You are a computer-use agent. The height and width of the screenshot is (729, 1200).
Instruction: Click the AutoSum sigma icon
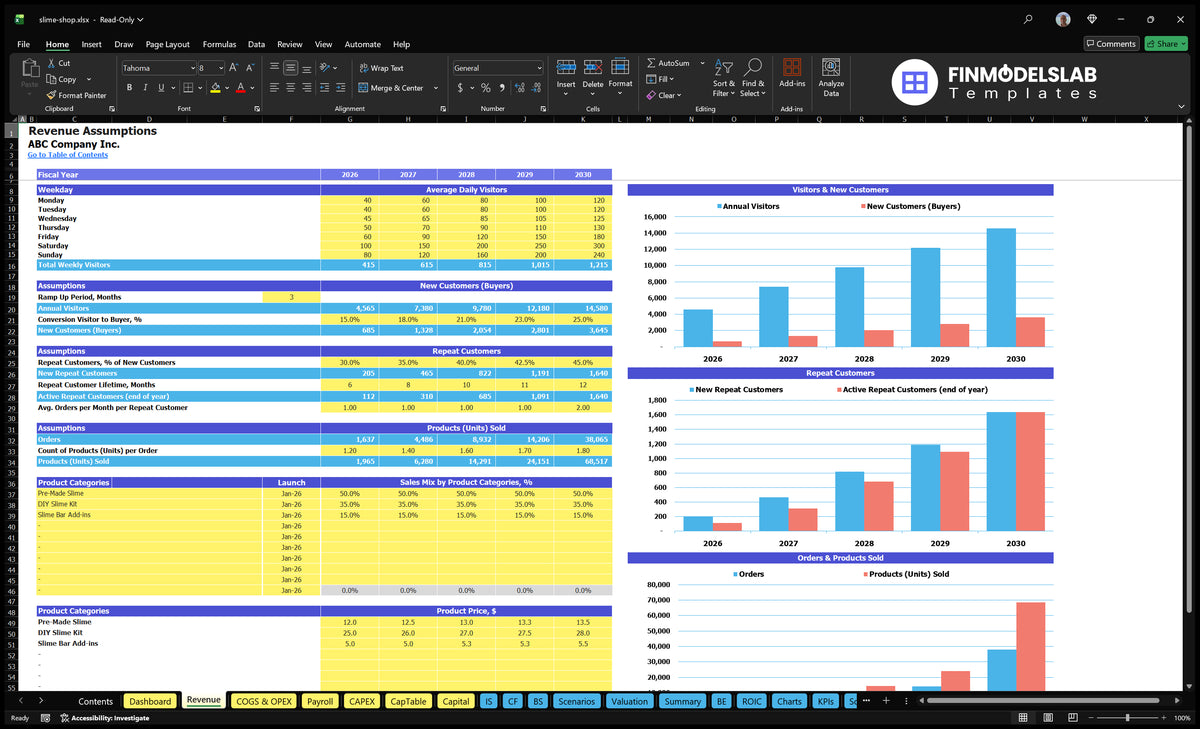coord(651,63)
